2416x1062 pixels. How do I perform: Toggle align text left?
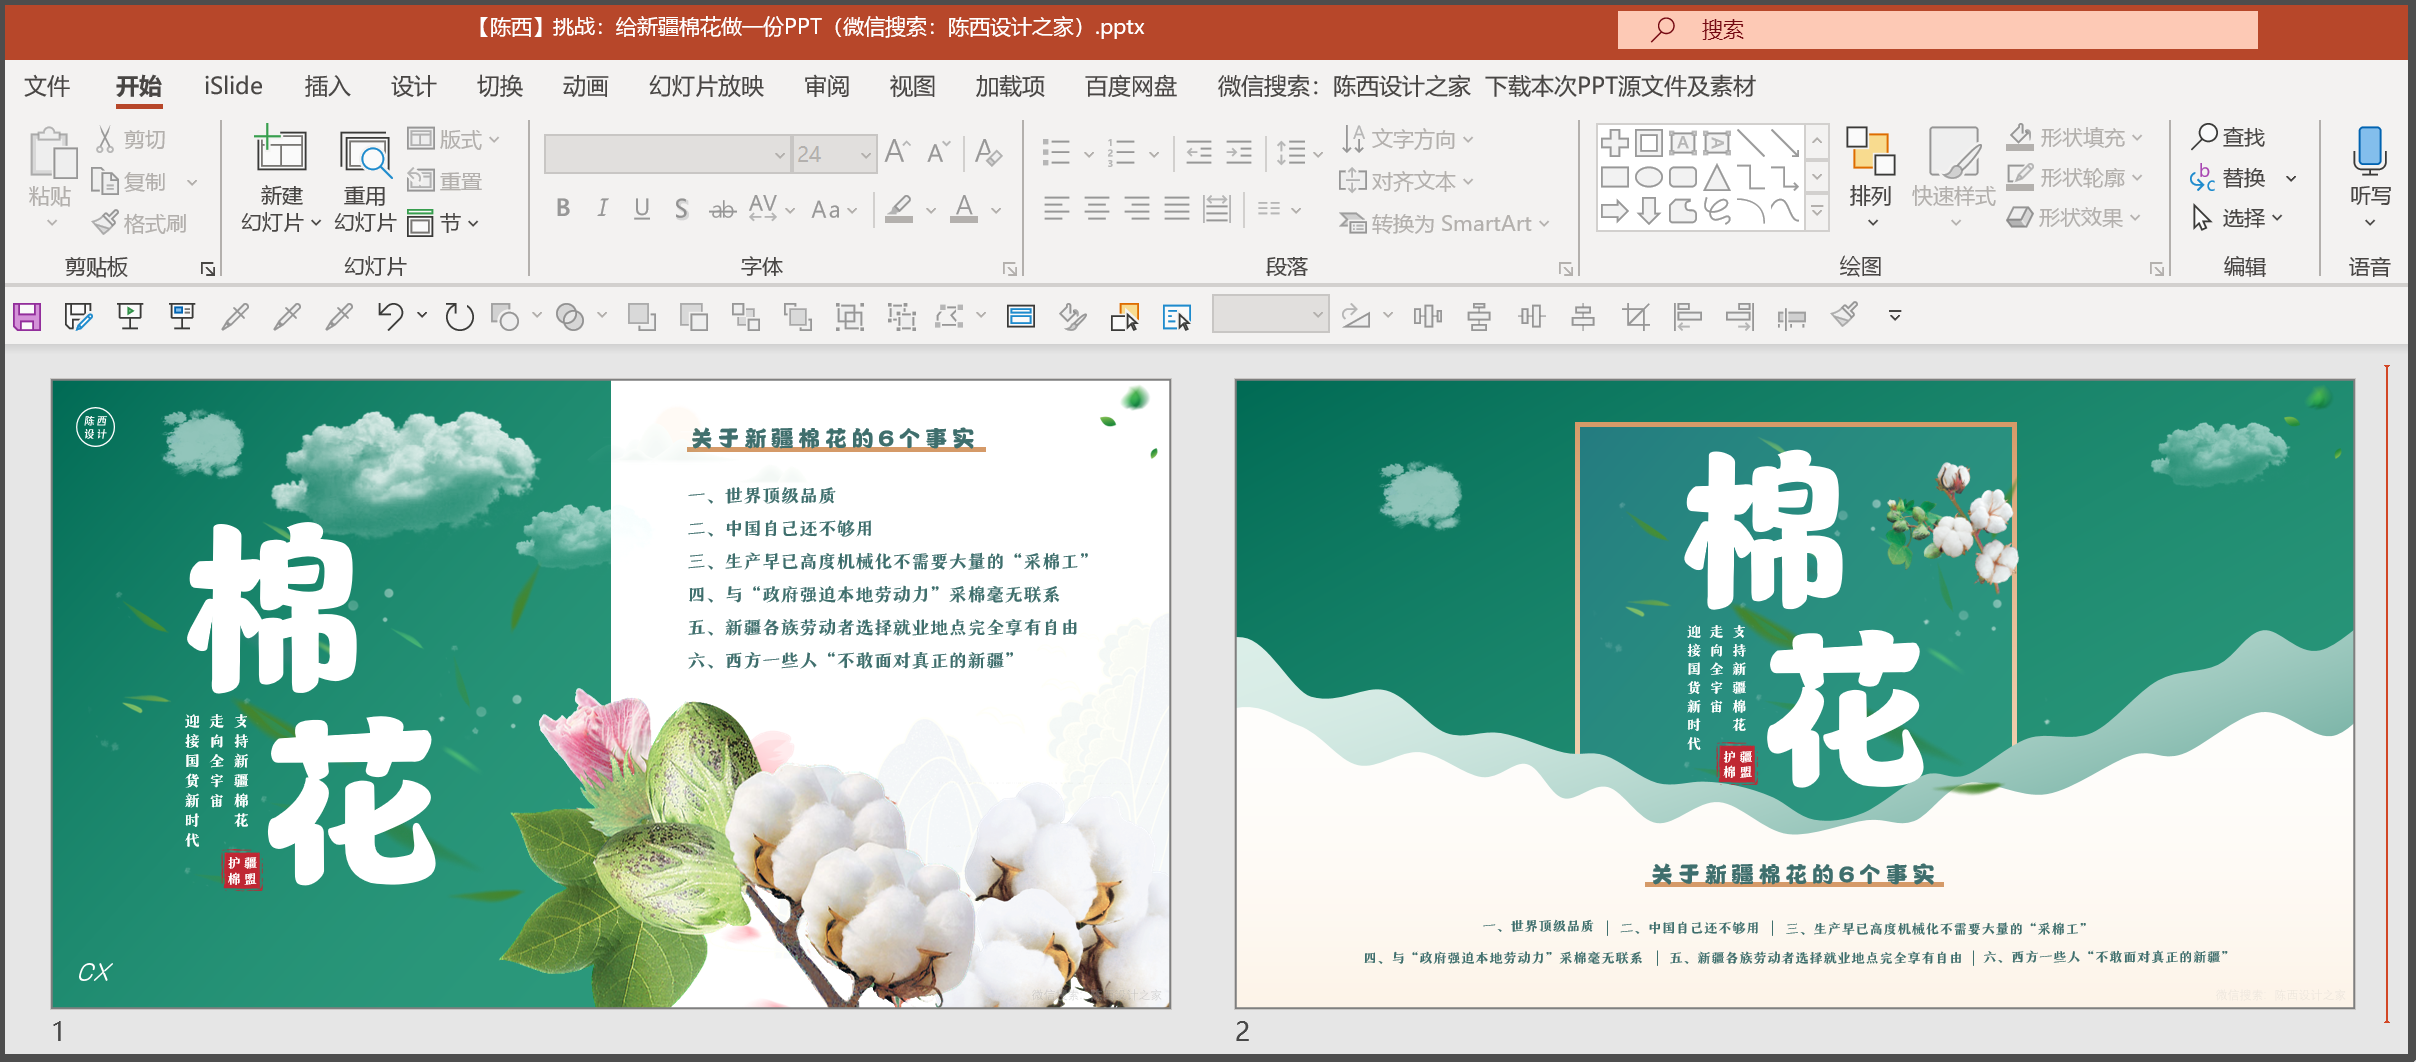[1057, 208]
